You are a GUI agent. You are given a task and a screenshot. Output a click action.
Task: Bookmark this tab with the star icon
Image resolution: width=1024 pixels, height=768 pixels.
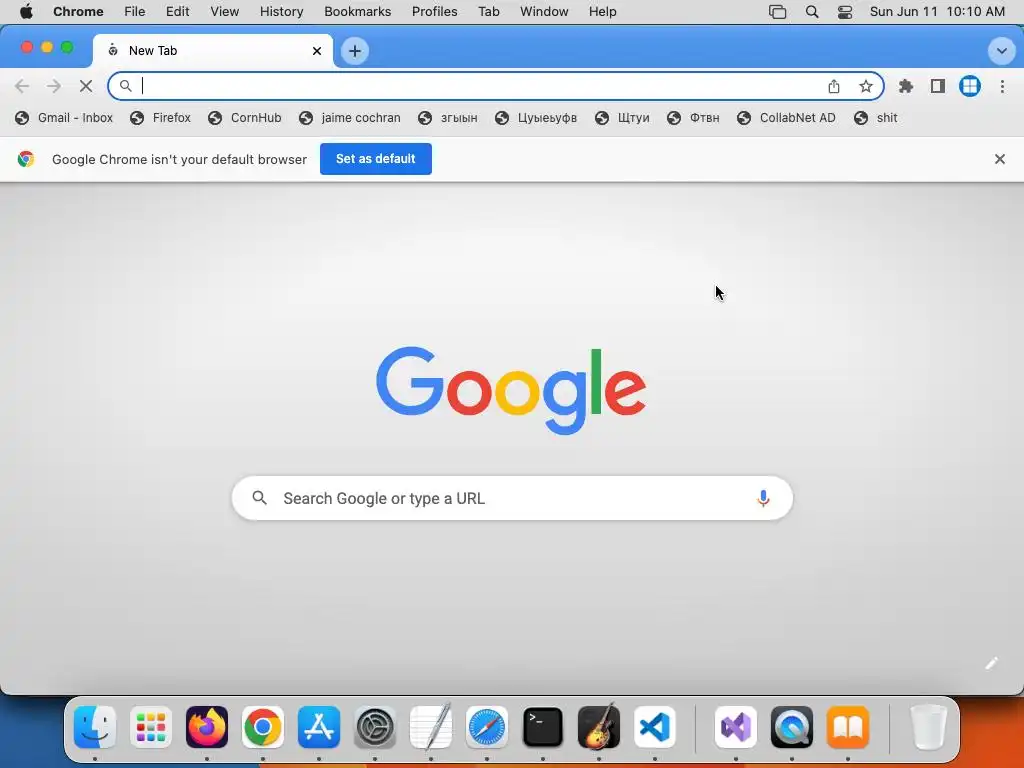click(866, 86)
